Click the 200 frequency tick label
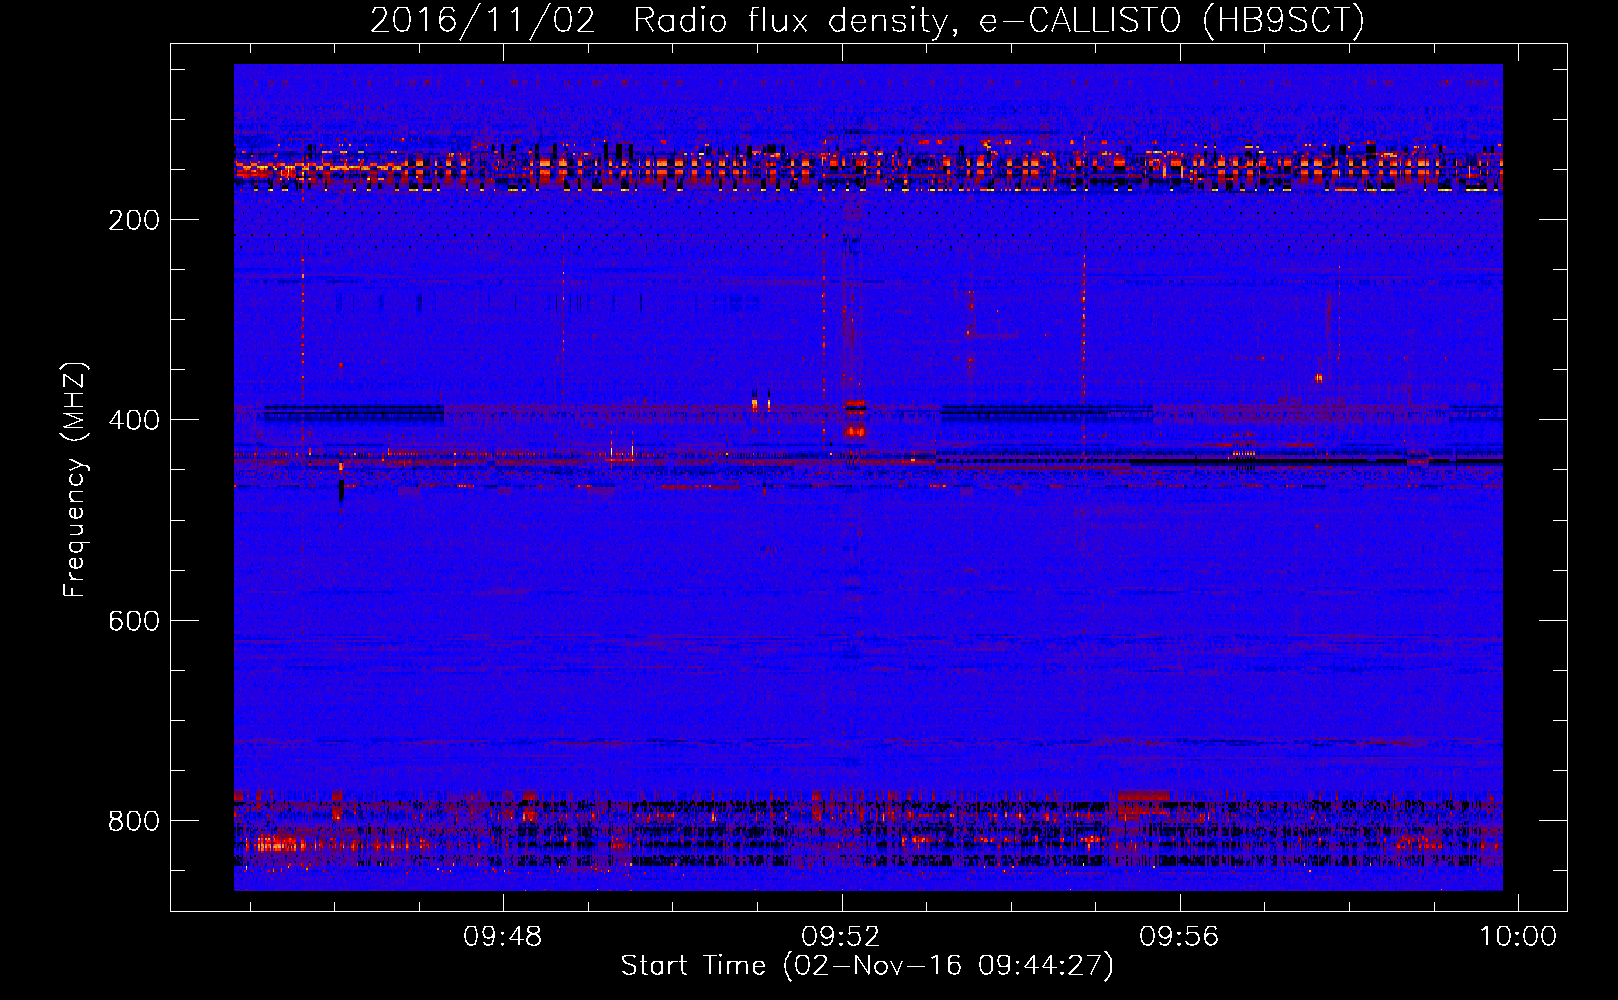 [x=134, y=220]
